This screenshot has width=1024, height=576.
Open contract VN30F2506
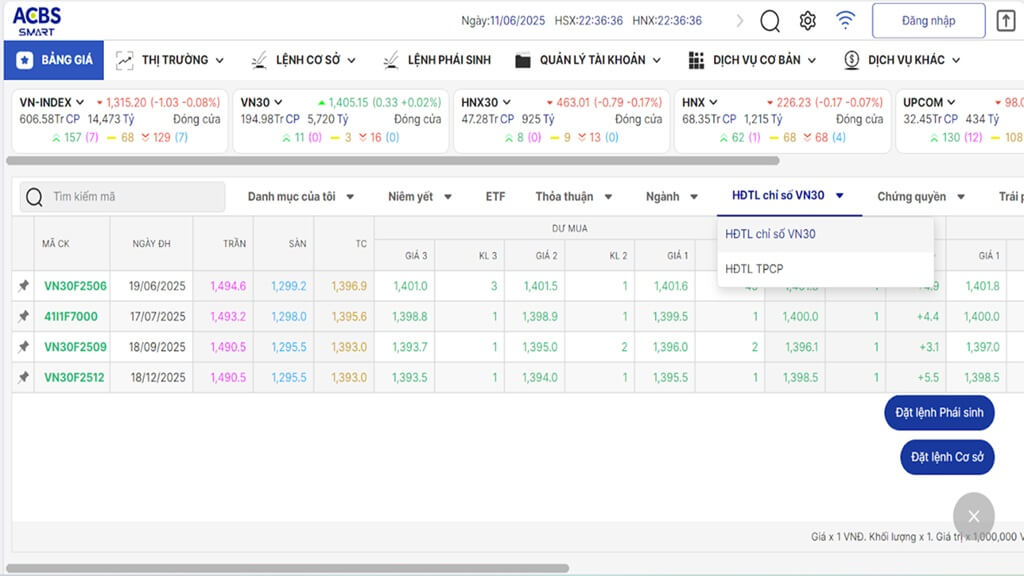pos(75,286)
